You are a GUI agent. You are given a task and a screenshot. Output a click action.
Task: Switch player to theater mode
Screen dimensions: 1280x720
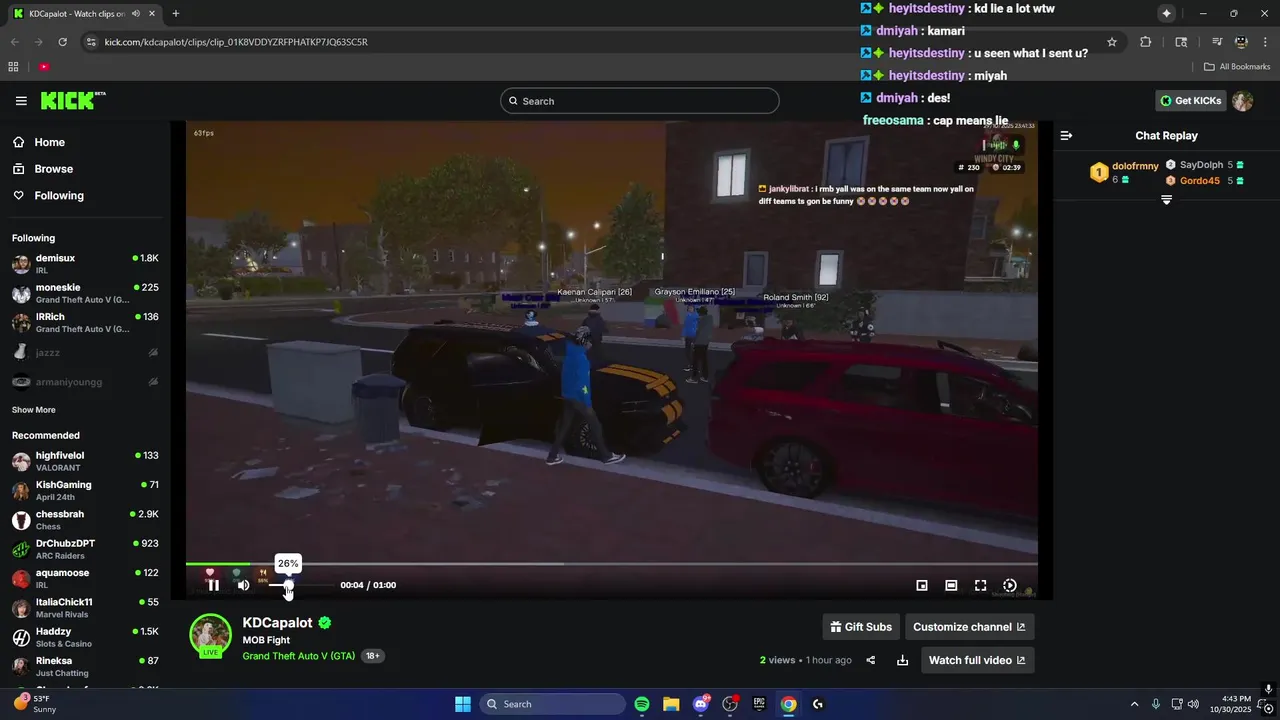[951, 585]
